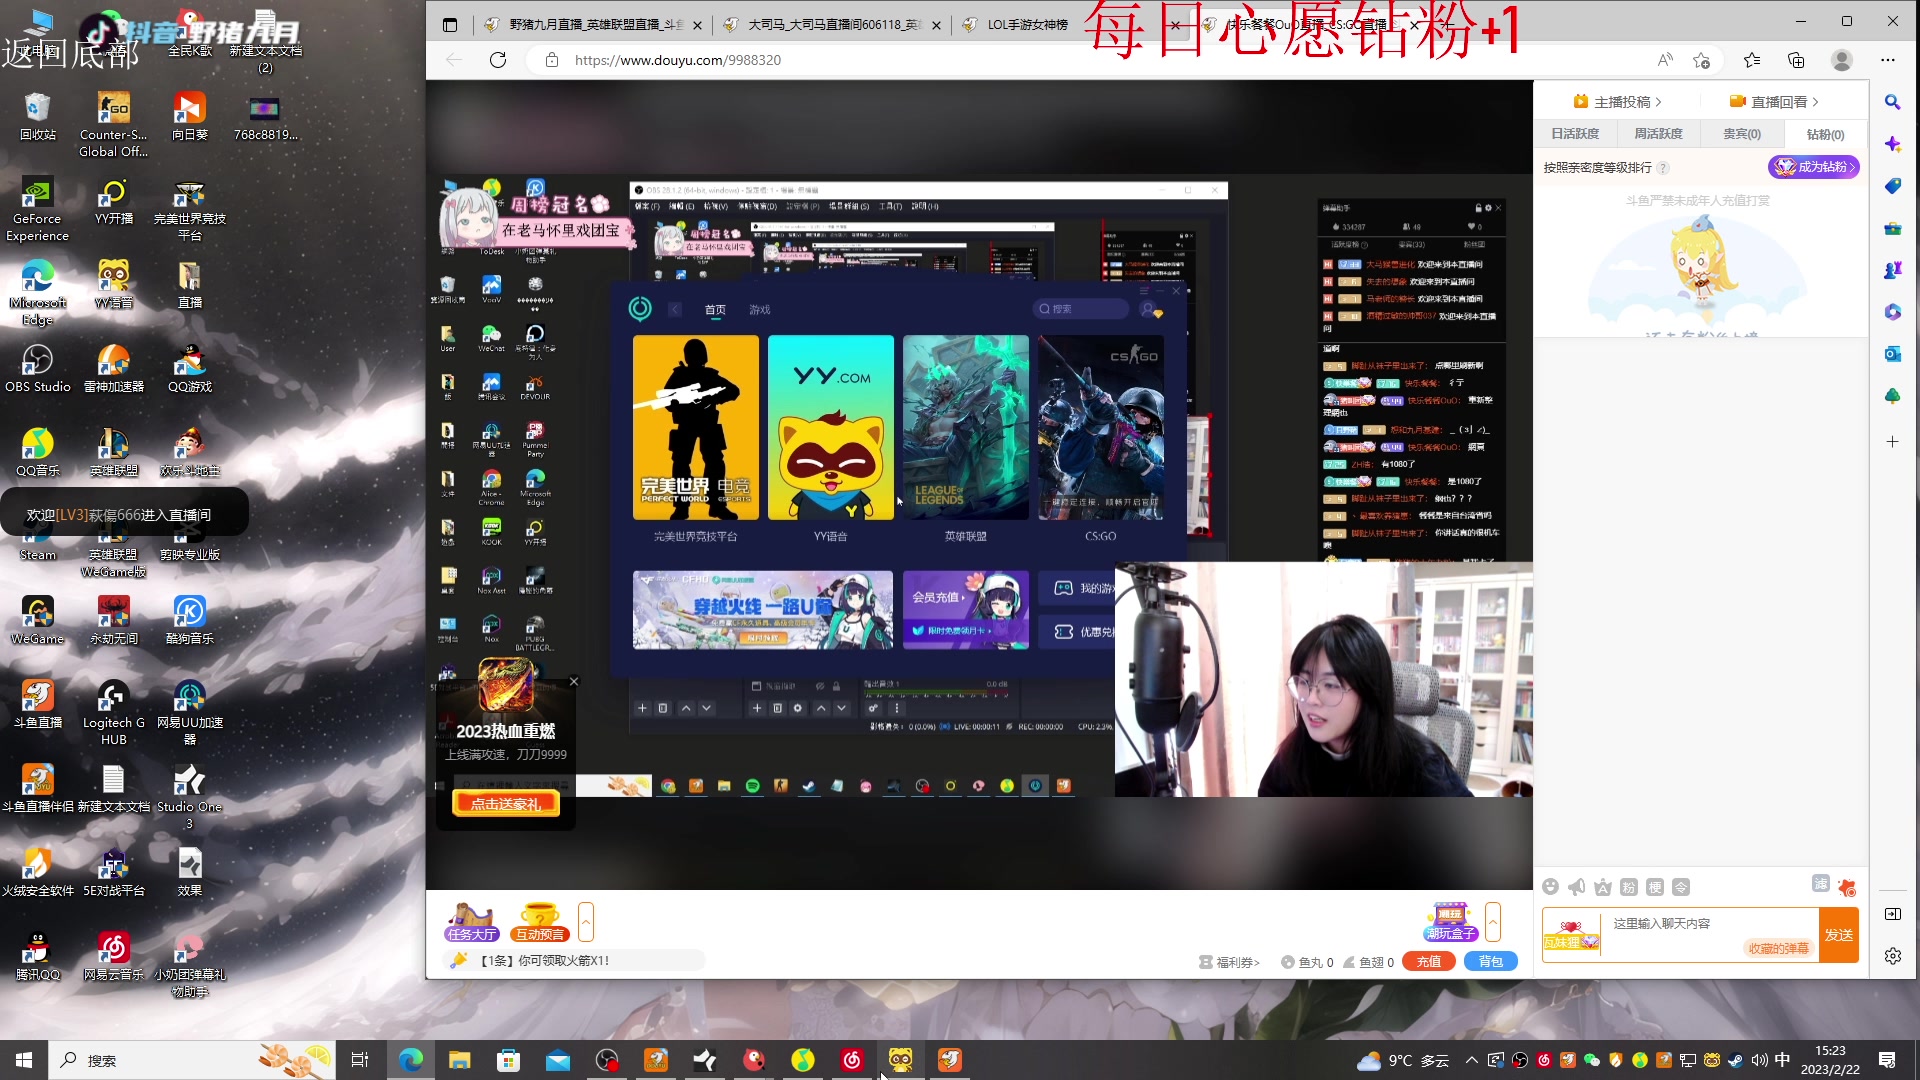The height and width of the screenshot is (1080, 1920).
Task: Open the 粉 fan badge chat icon
Action: [1628, 887]
